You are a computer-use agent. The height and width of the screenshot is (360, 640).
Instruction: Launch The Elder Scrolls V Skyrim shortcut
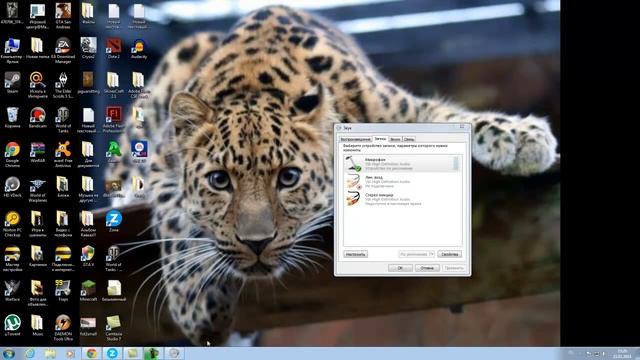point(63,85)
